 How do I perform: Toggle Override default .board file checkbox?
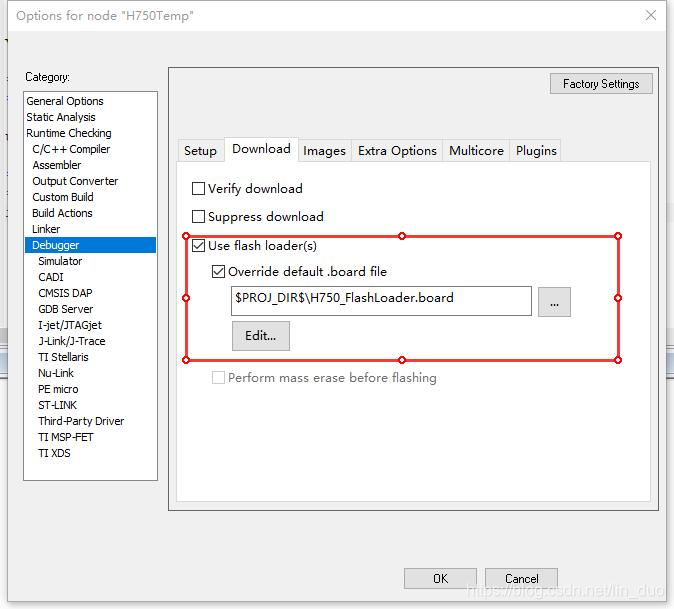click(x=218, y=272)
